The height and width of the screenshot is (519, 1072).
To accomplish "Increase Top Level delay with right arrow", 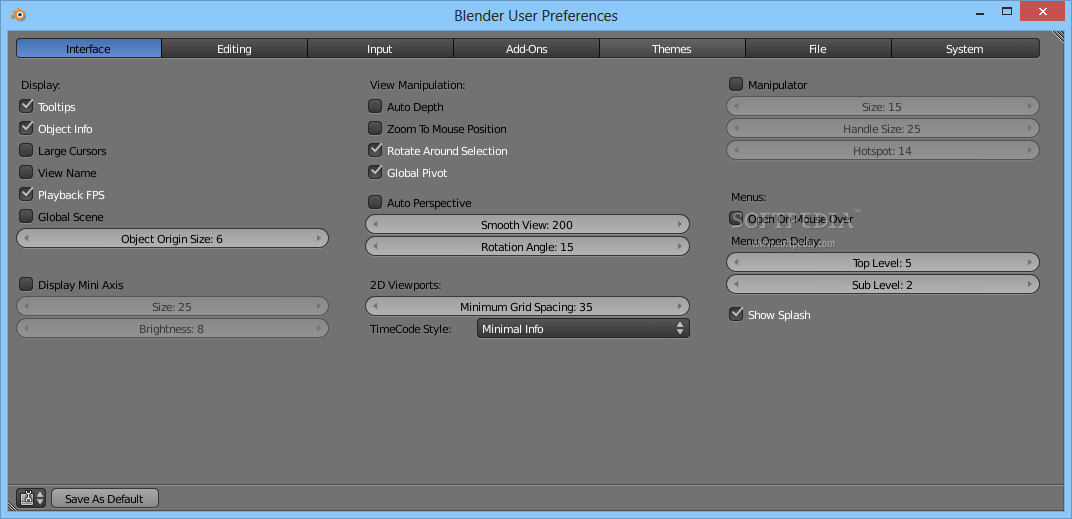I will [x=1030, y=263].
